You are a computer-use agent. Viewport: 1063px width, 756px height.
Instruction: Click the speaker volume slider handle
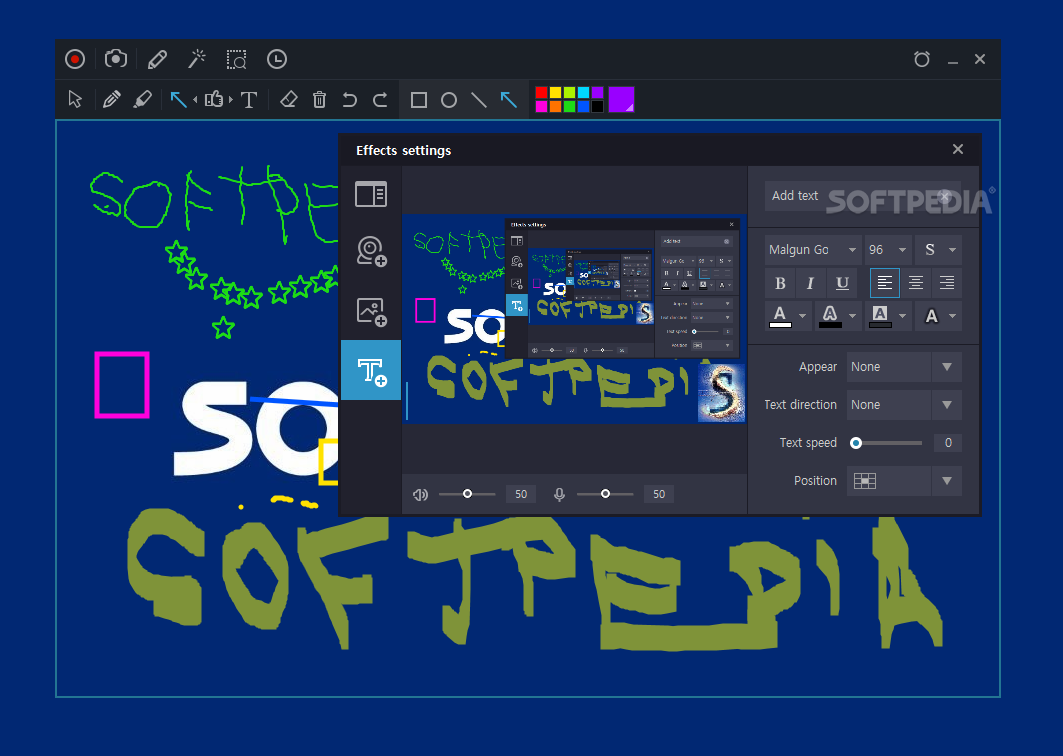click(467, 494)
